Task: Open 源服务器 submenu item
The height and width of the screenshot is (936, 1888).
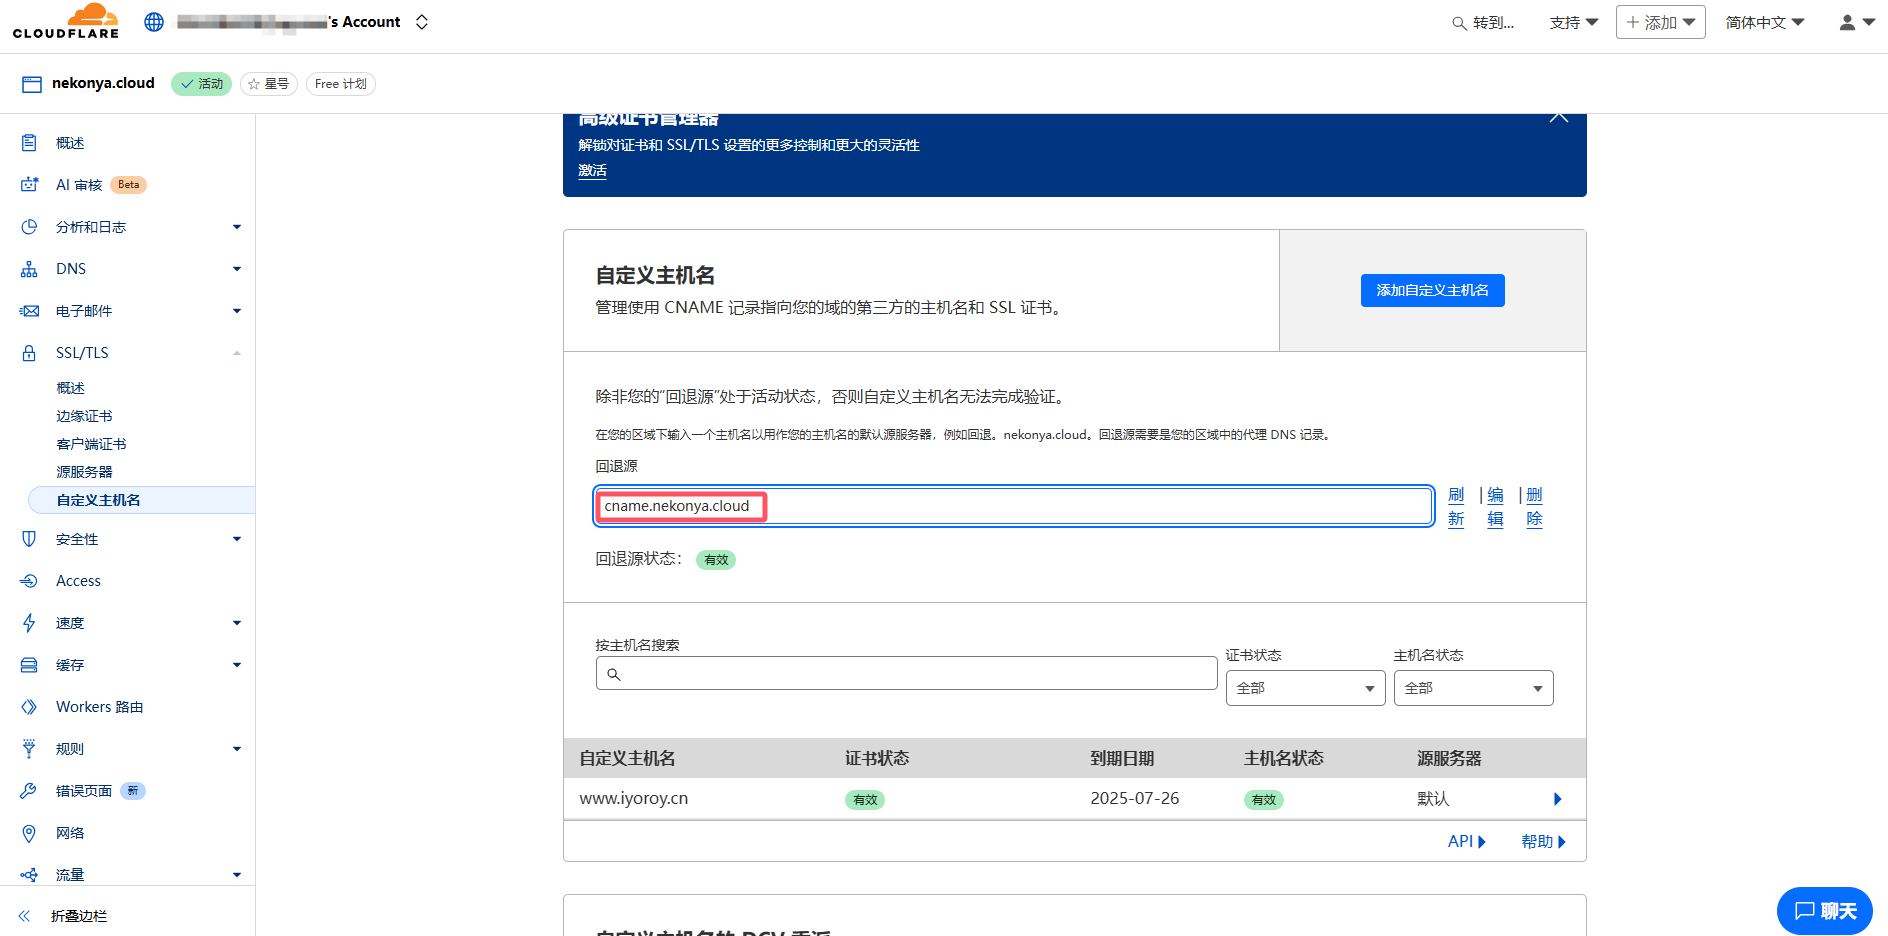Action: [84, 472]
